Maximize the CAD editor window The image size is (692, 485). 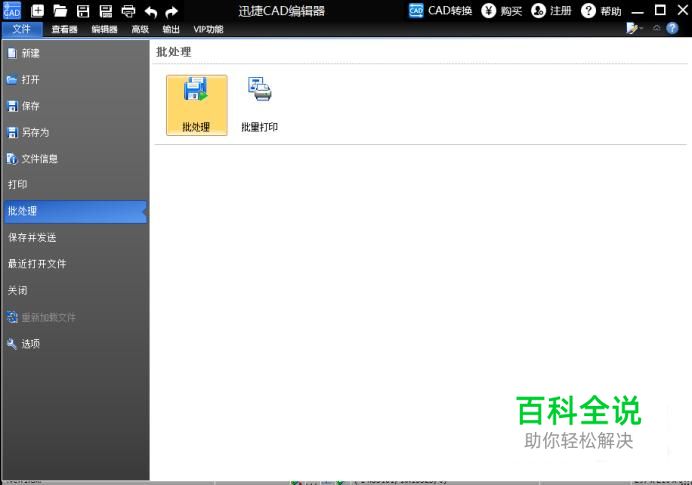[x=660, y=10]
